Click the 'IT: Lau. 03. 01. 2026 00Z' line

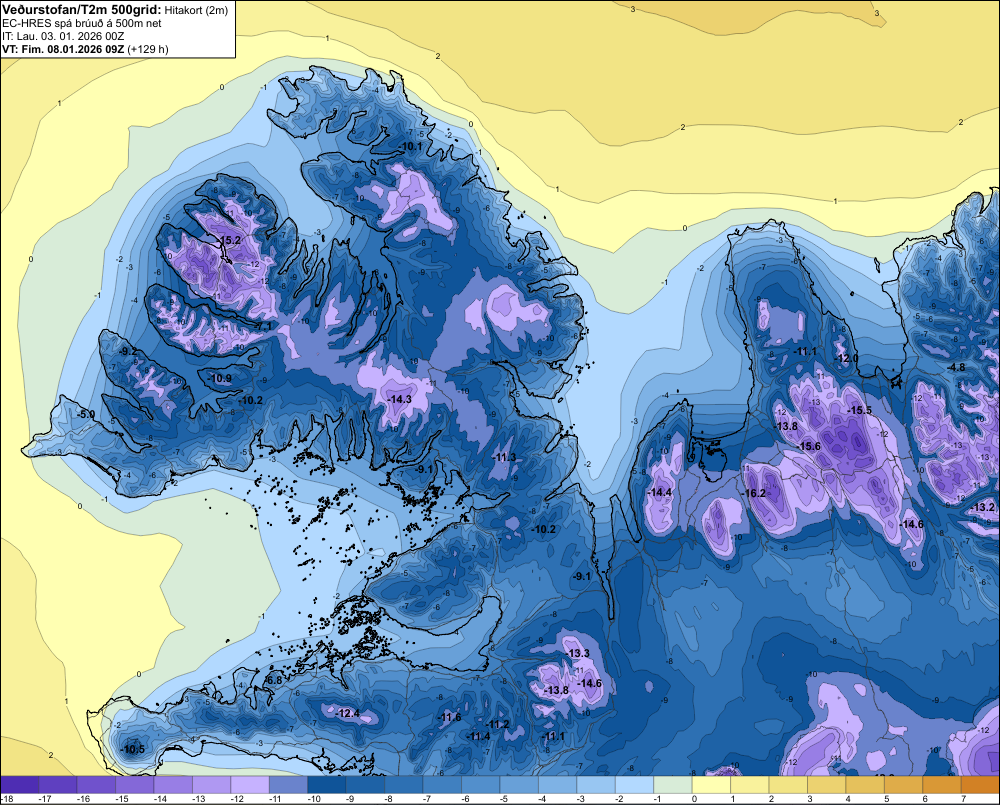(62, 36)
